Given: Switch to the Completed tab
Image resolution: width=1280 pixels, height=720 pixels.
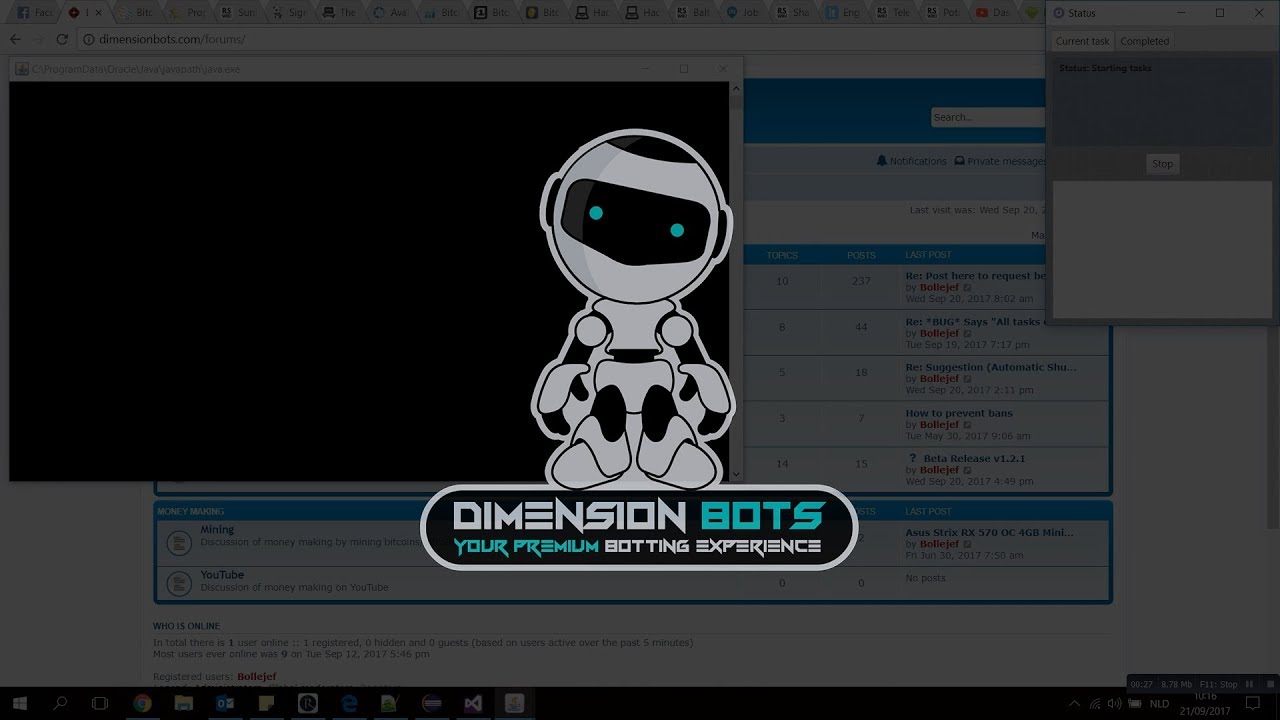Looking at the screenshot, I should (x=1144, y=41).
